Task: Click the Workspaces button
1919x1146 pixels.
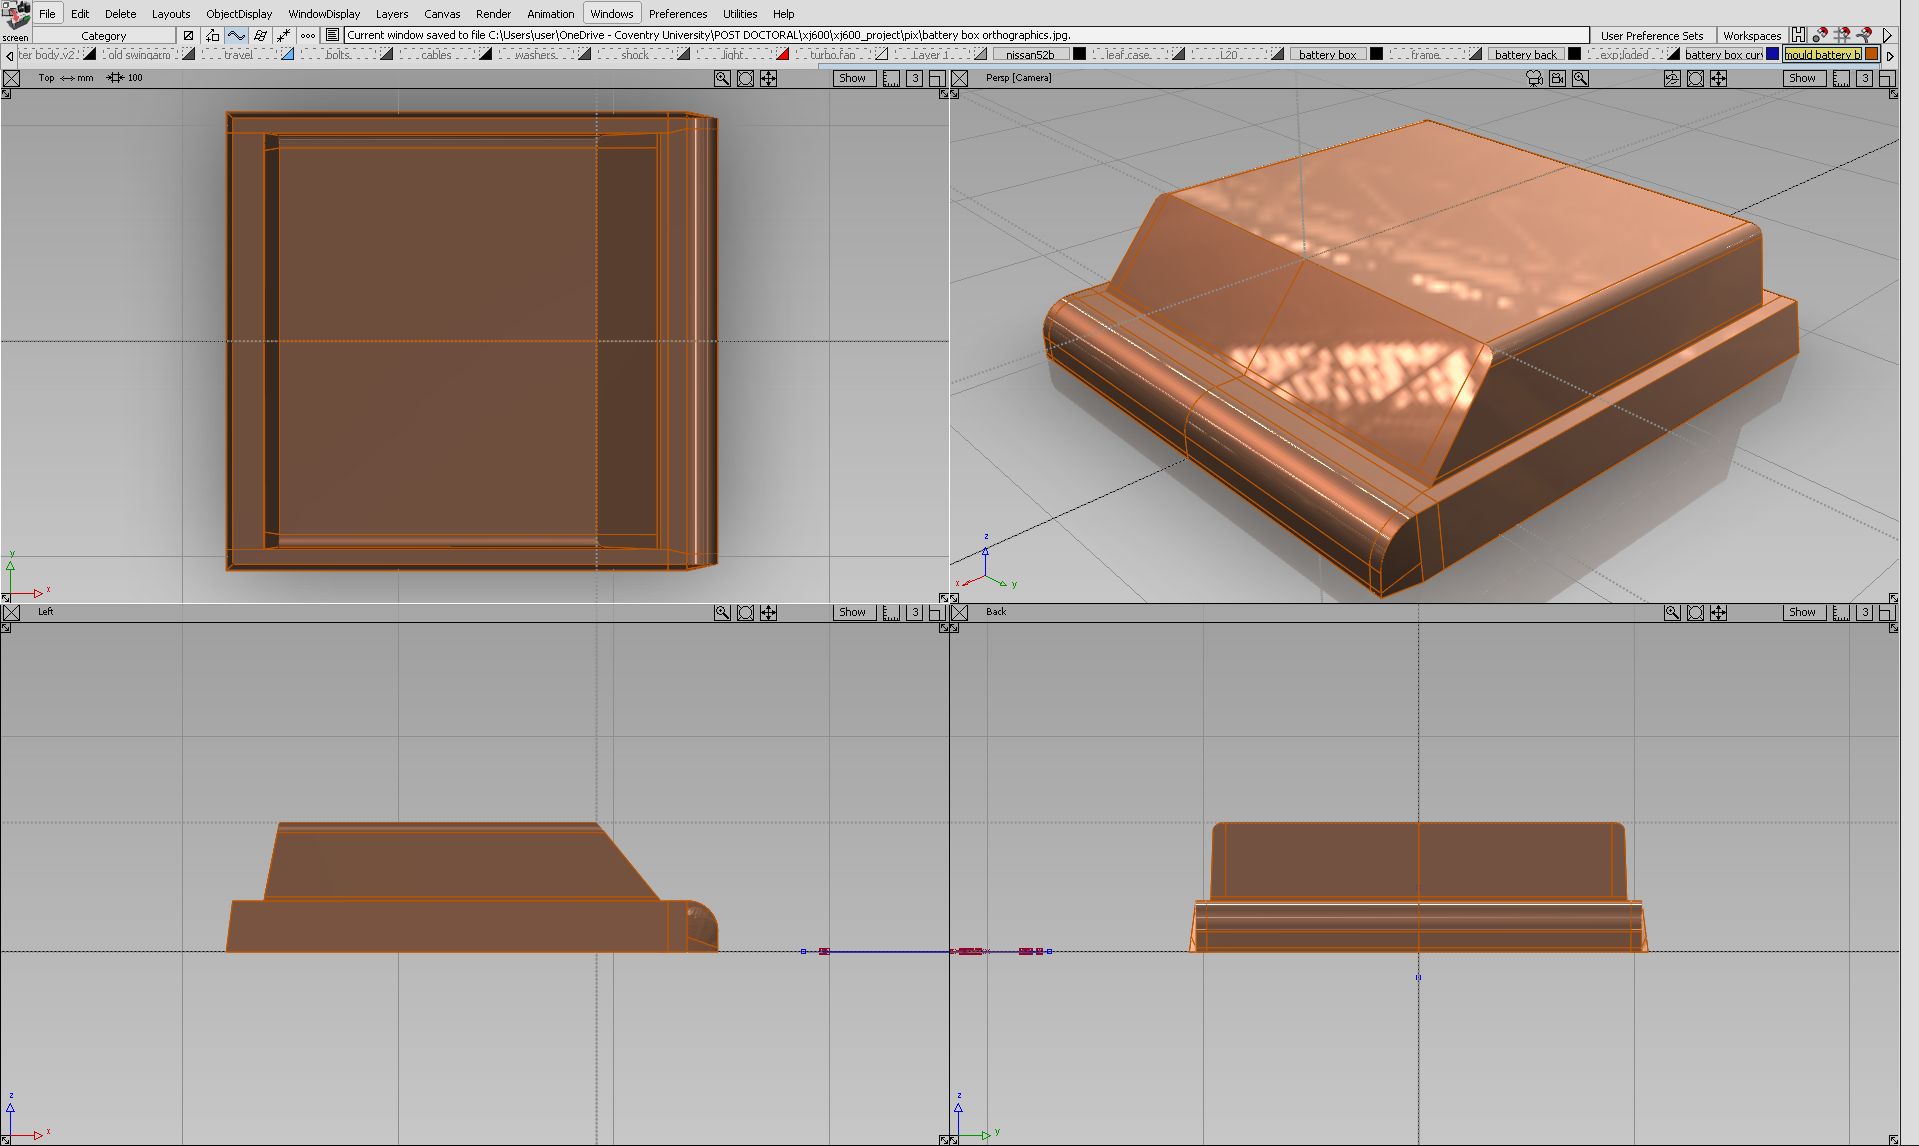Action: click(1751, 35)
